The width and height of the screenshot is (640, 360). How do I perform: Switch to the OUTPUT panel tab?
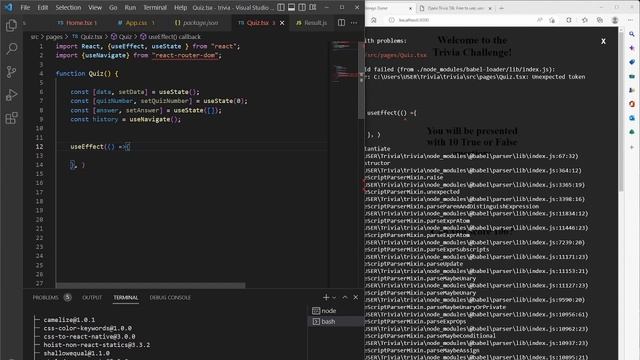92,298
